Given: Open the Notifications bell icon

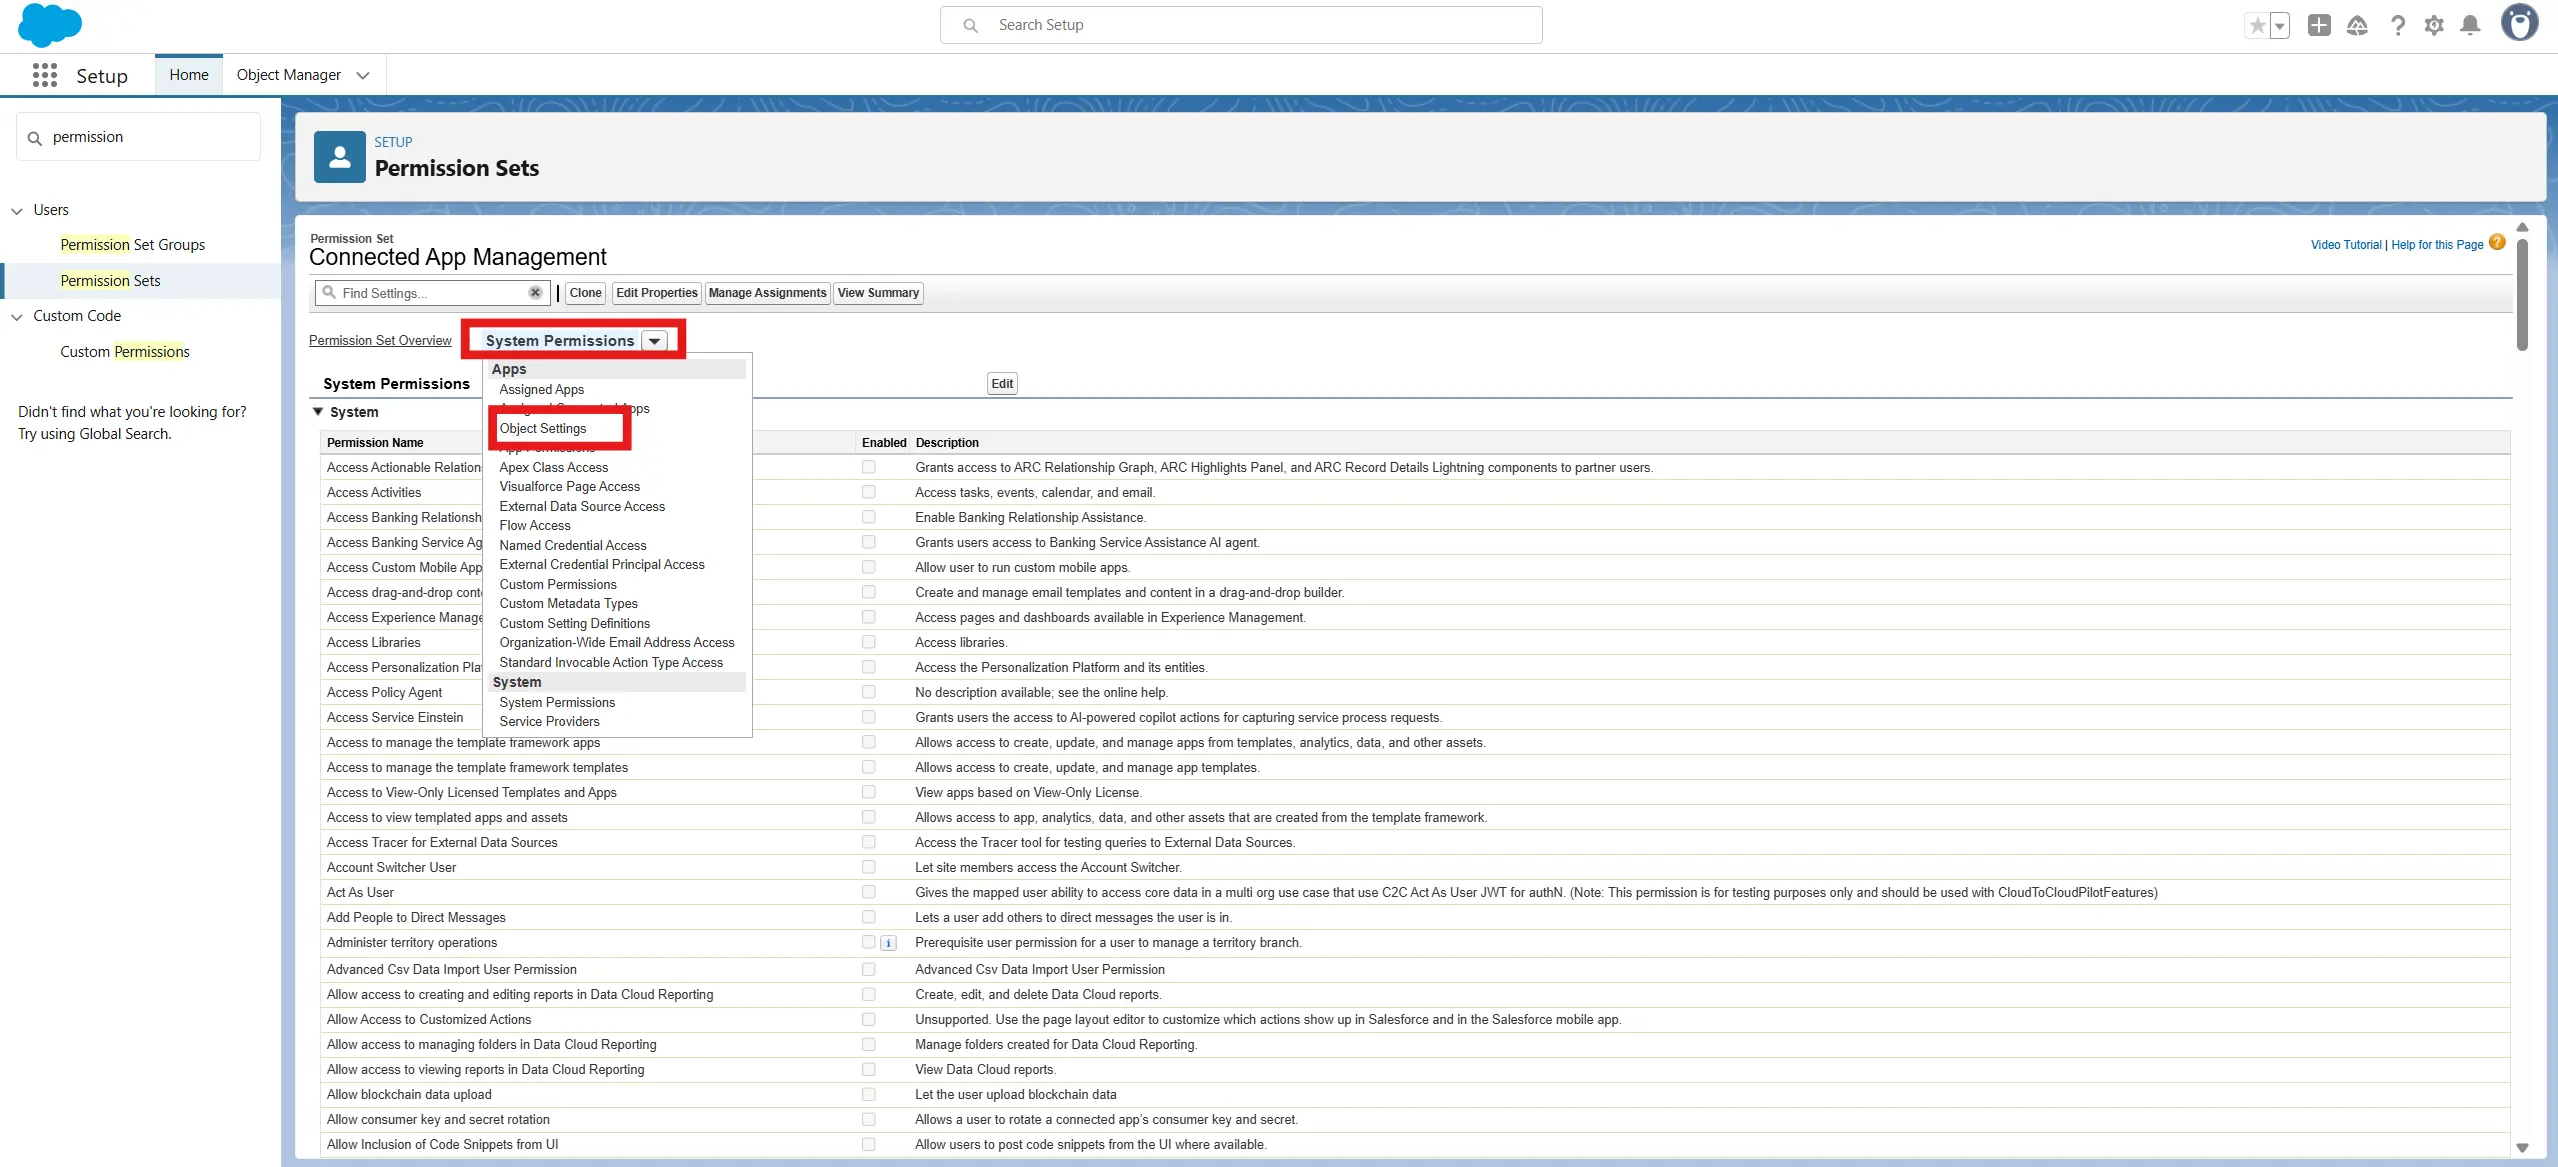Looking at the screenshot, I should (x=2470, y=26).
